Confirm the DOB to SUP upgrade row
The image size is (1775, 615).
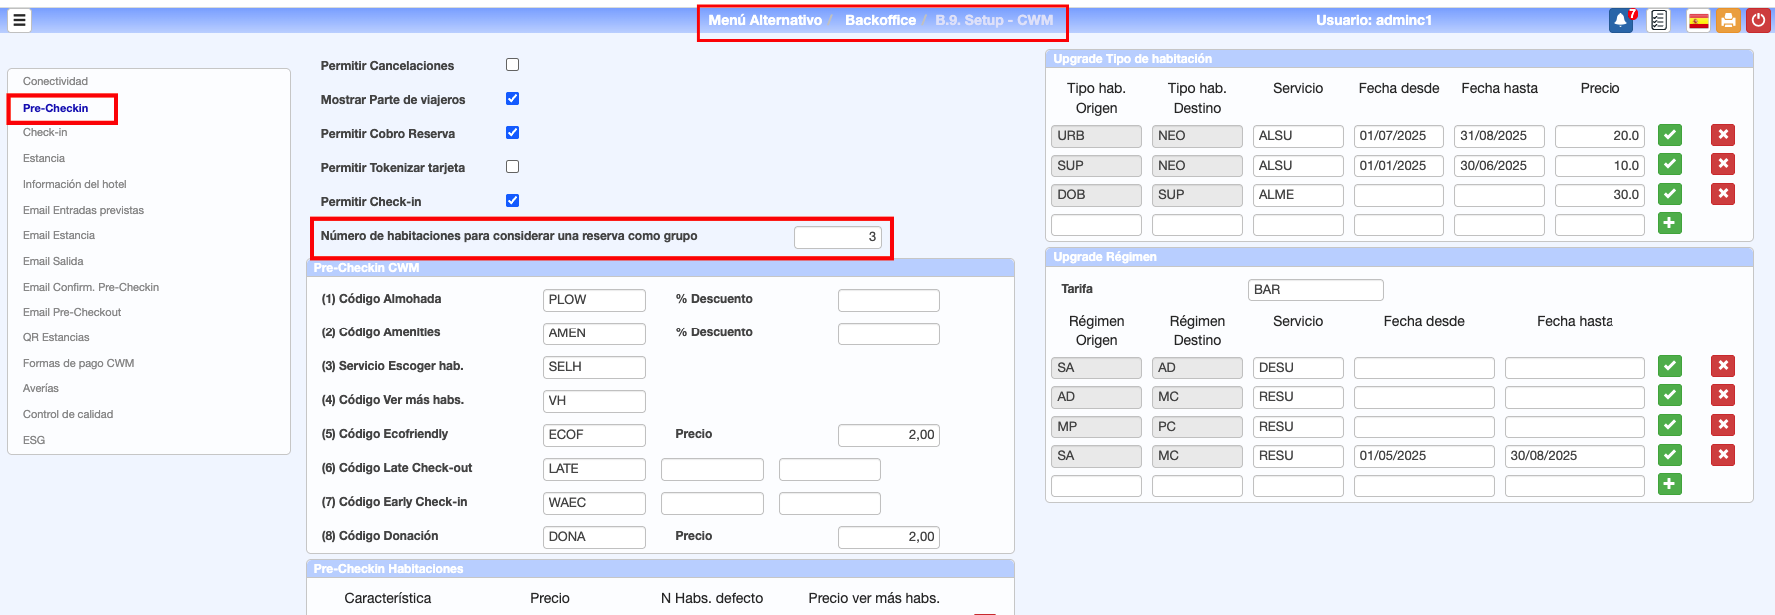click(1669, 194)
